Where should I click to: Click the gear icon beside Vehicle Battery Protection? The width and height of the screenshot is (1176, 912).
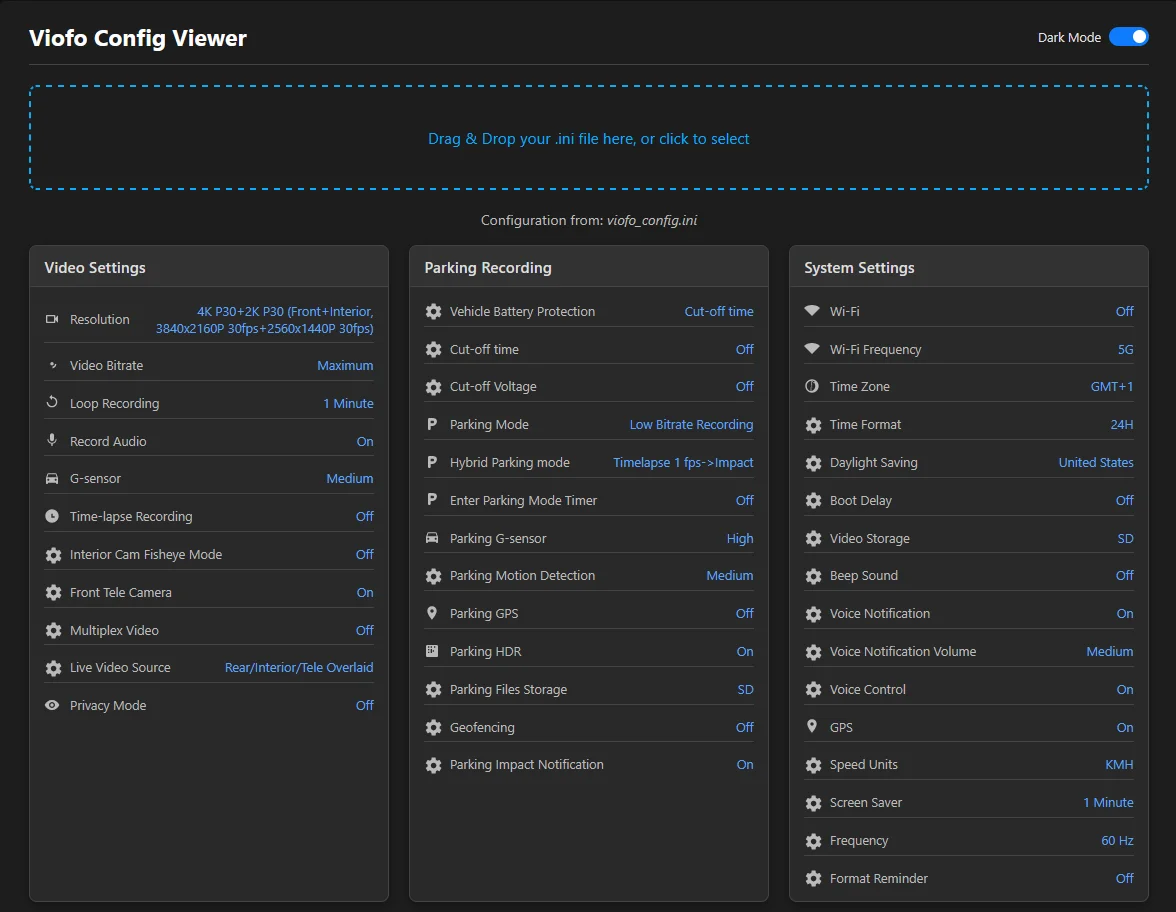tap(434, 311)
